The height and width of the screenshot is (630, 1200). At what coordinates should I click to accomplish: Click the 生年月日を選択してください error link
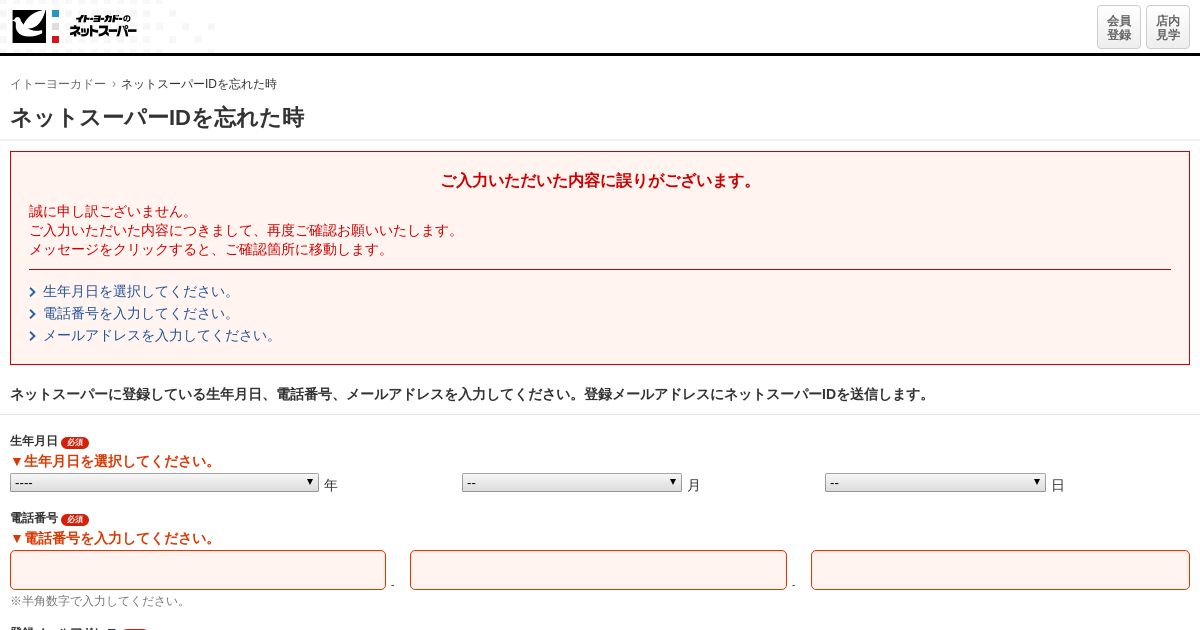(x=140, y=292)
